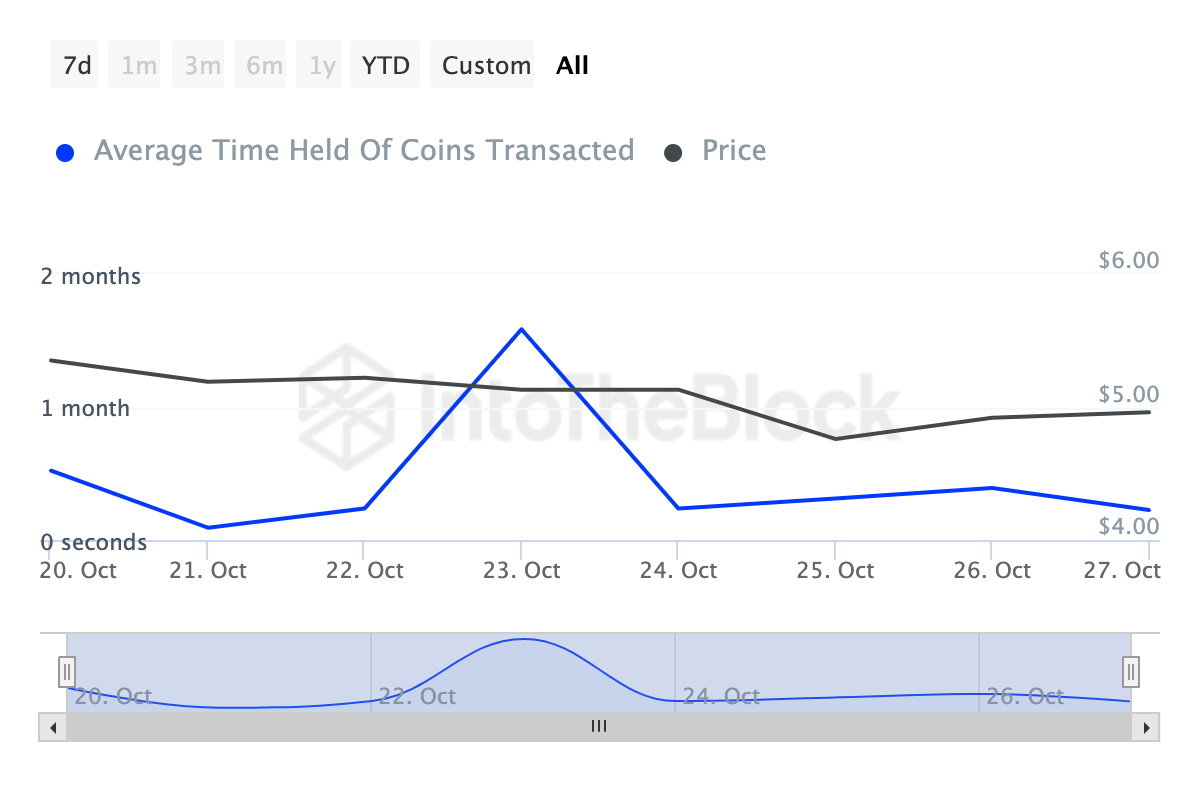Select the 1y time range
Screen dimensions: 1200x800
[x=321, y=66]
